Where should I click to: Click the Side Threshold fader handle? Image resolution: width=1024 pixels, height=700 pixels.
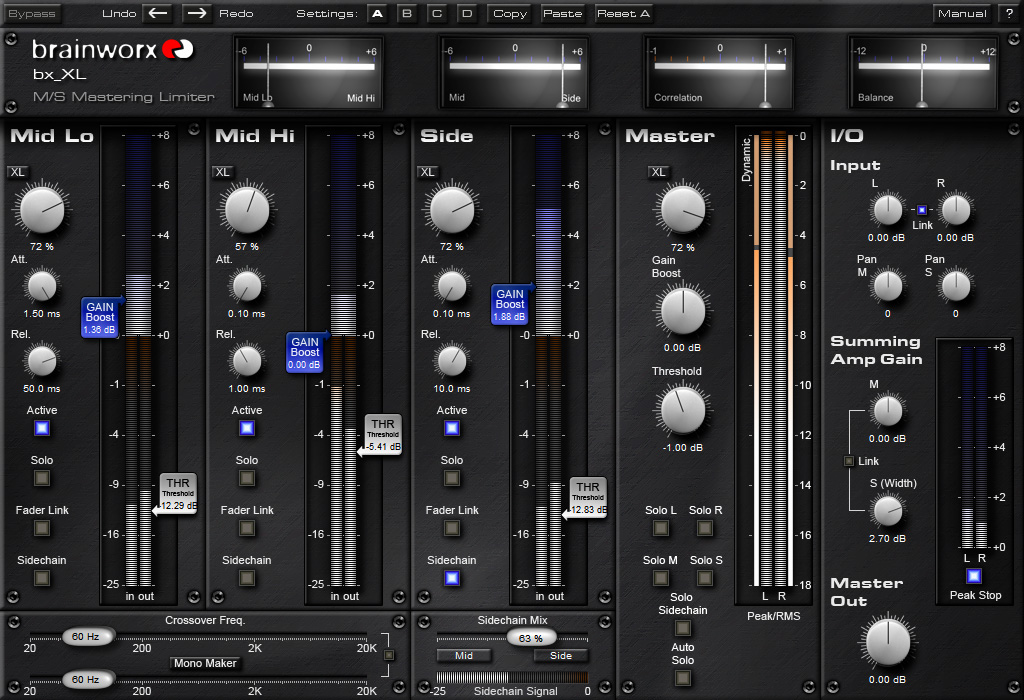[587, 498]
